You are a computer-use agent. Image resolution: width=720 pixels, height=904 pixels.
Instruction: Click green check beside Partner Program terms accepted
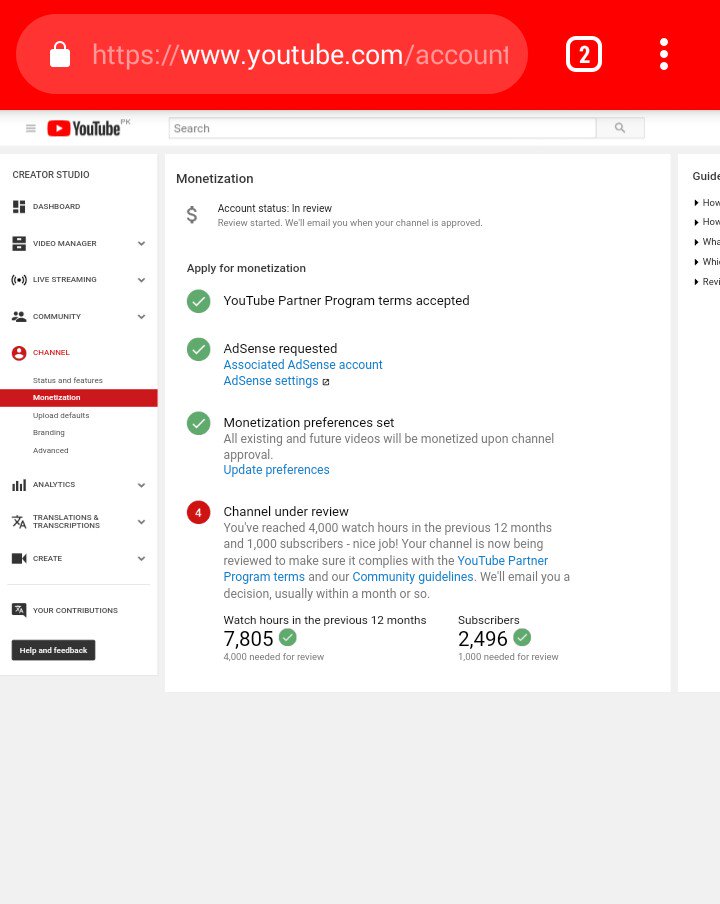tap(198, 301)
